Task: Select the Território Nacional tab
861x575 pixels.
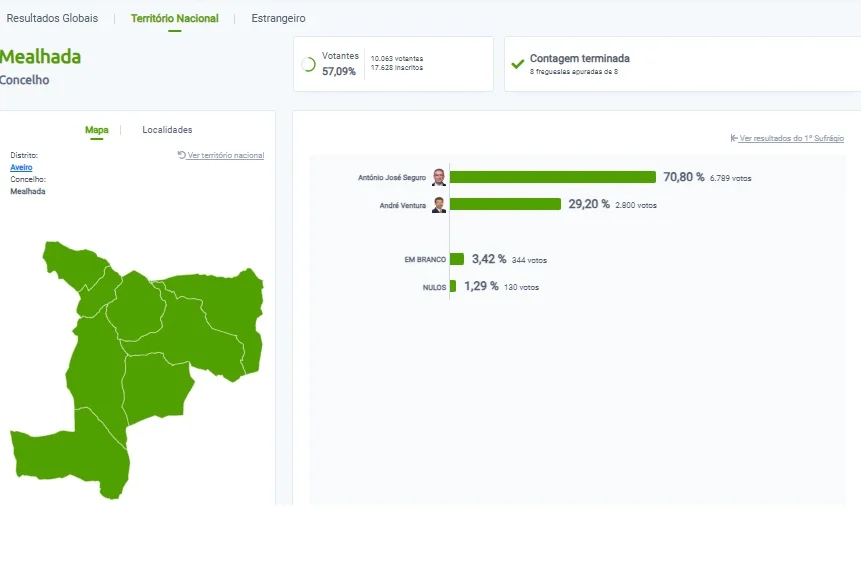Action: coord(175,18)
